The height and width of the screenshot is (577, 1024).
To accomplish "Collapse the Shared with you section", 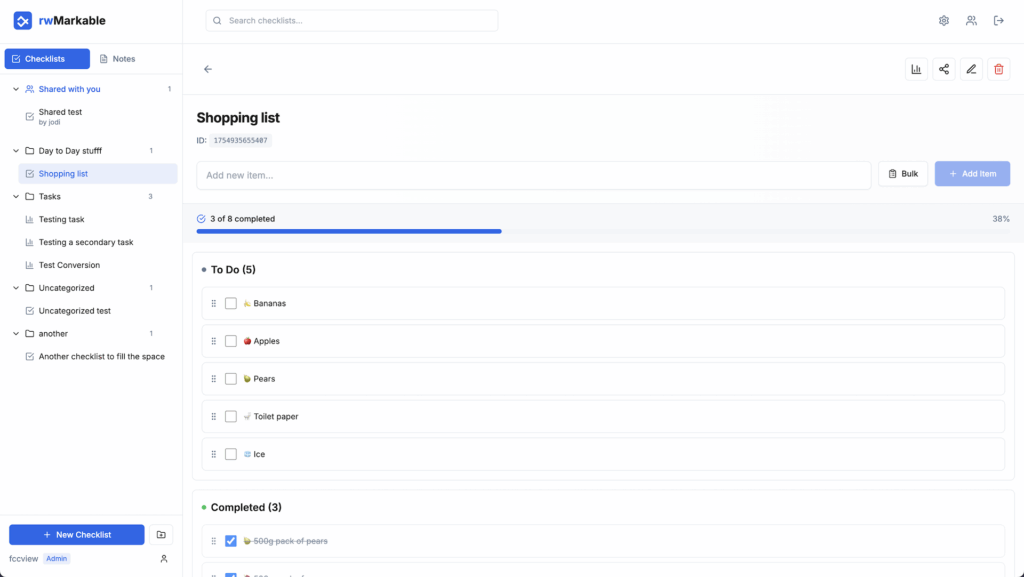I will coord(16,89).
